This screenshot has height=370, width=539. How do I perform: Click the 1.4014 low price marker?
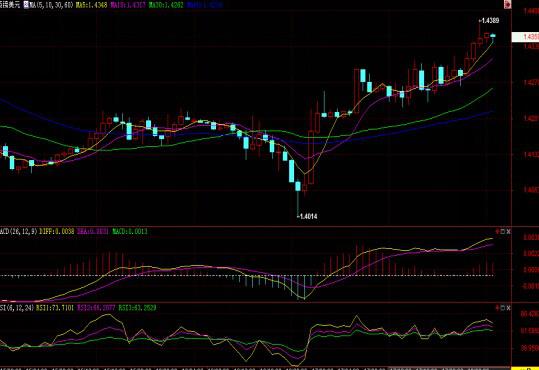[307, 216]
